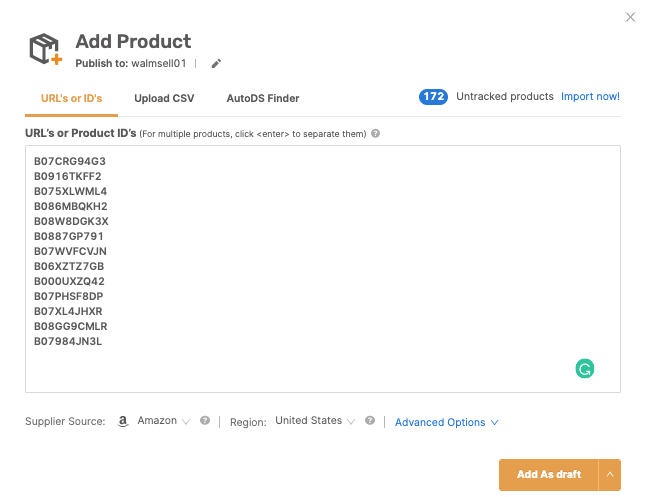Click the 172 untracked products badge

pos(433,97)
